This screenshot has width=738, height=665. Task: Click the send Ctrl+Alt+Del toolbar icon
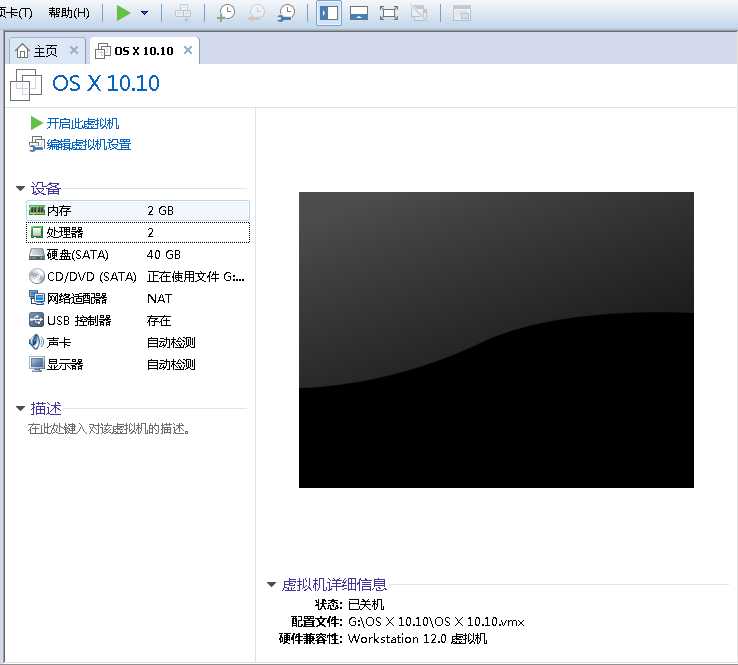tap(183, 13)
